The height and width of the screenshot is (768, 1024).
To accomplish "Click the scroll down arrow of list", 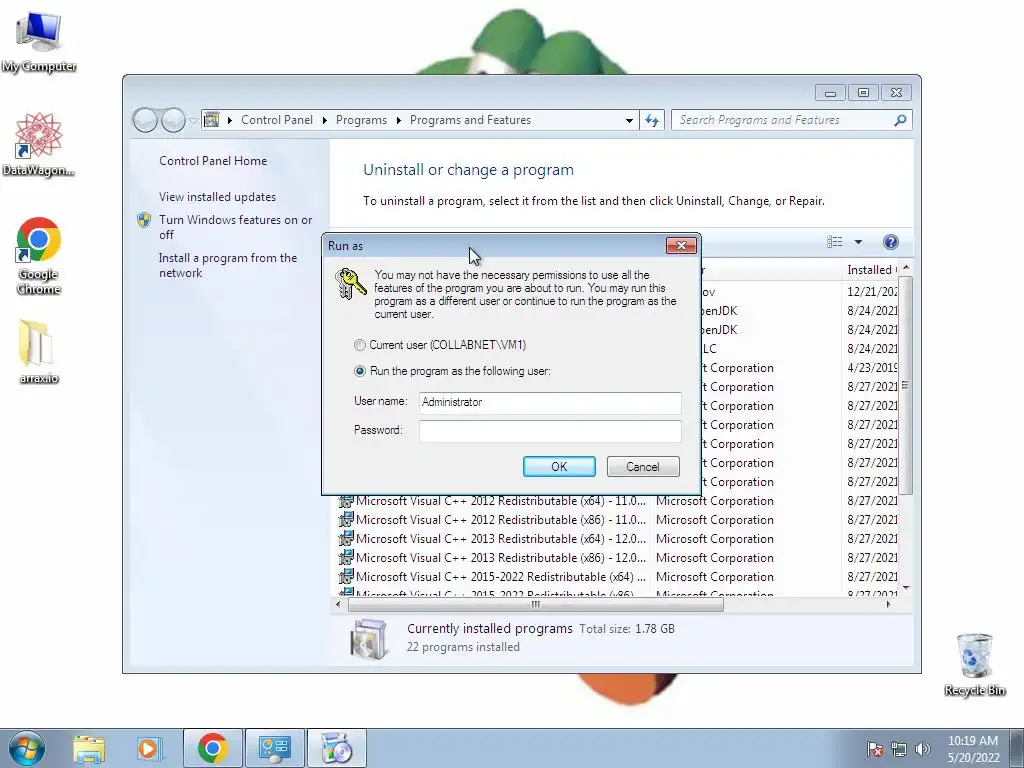I will 905,588.
